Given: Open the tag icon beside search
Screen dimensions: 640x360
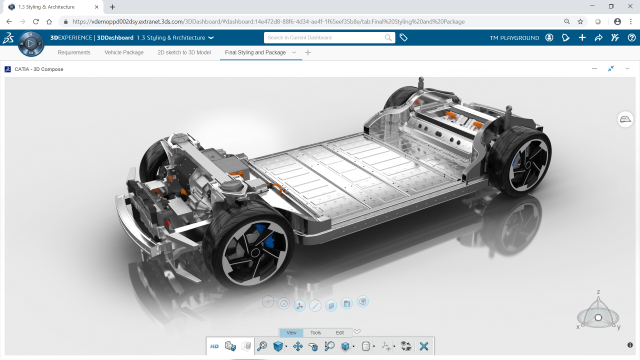Looking at the screenshot, I should [403, 38].
